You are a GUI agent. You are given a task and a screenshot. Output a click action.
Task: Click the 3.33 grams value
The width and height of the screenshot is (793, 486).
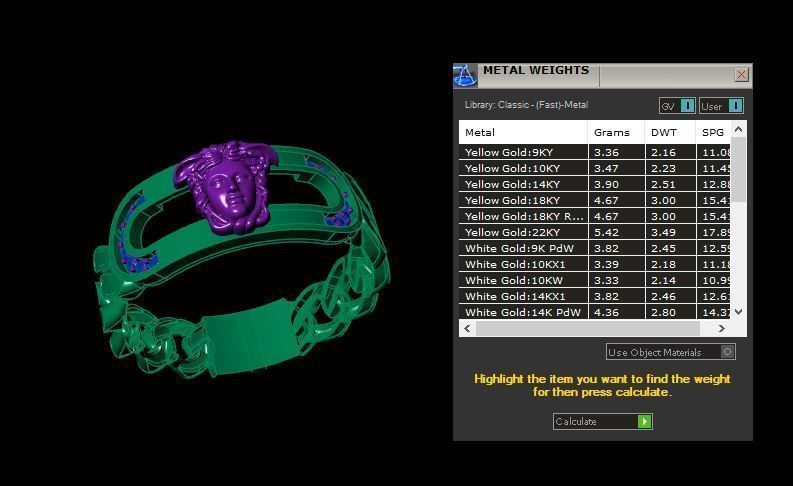606,281
